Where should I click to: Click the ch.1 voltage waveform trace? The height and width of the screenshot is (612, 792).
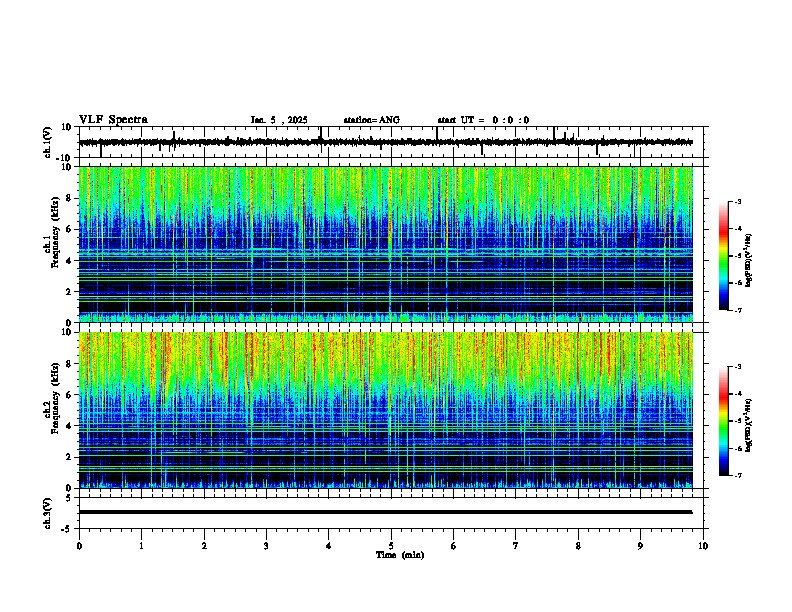point(386,142)
